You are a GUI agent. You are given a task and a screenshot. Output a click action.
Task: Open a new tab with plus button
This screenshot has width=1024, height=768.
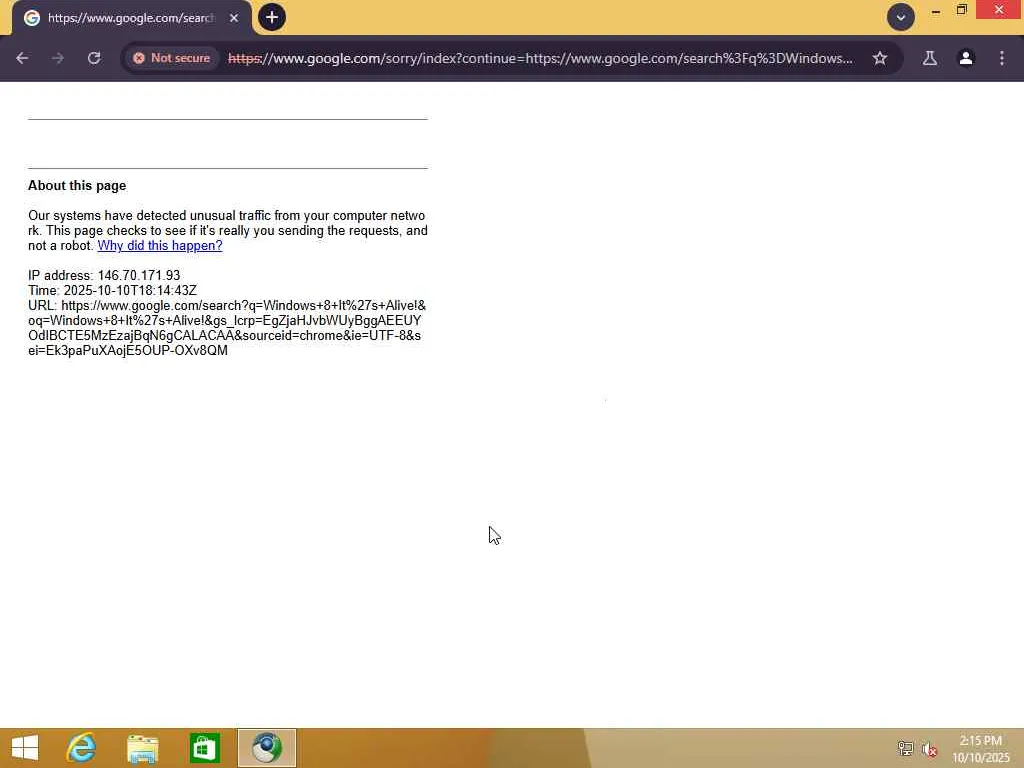click(x=272, y=17)
